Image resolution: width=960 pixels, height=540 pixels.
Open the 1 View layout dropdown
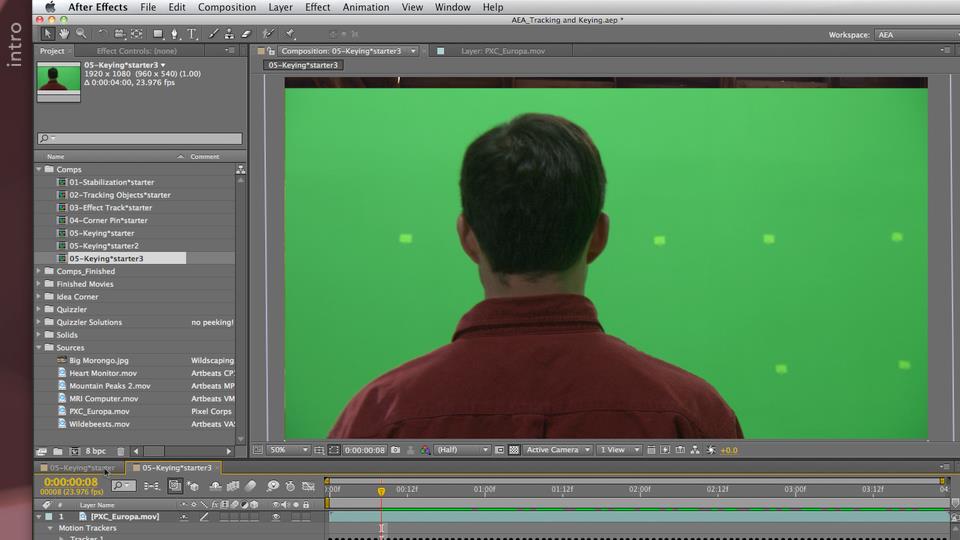(618, 450)
